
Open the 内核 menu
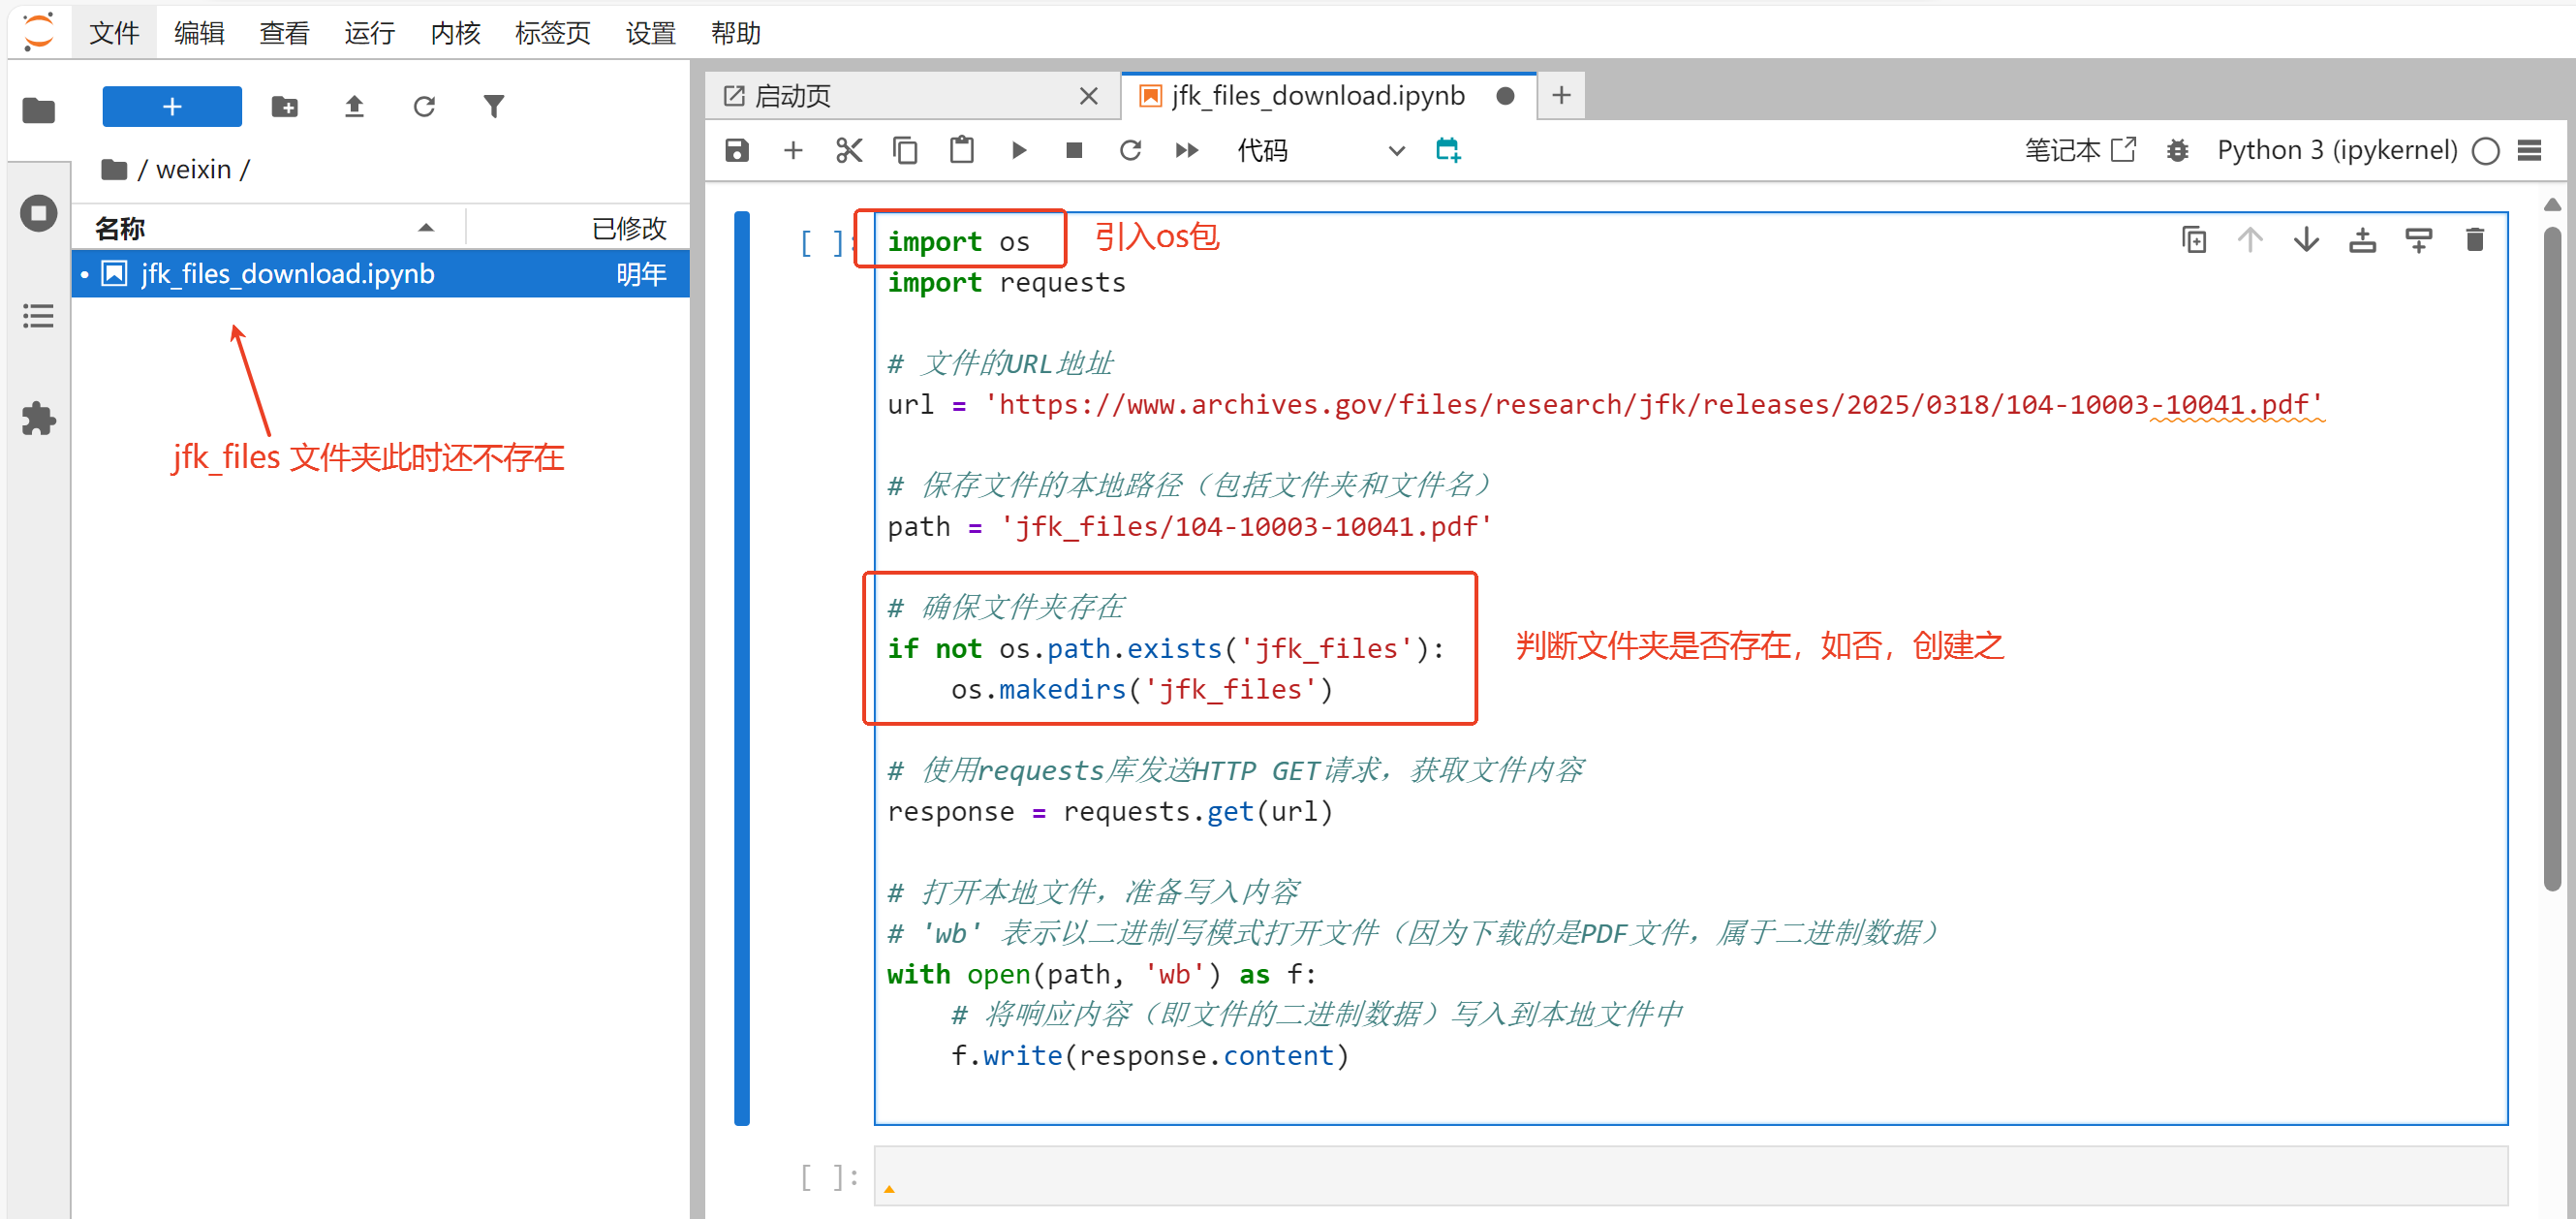(x=455, y=33)
